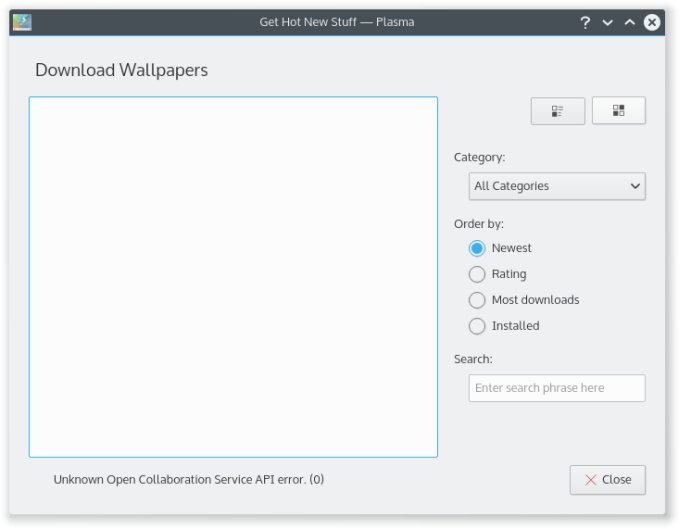Click the Download Wallpapers heading

[121, 70]
